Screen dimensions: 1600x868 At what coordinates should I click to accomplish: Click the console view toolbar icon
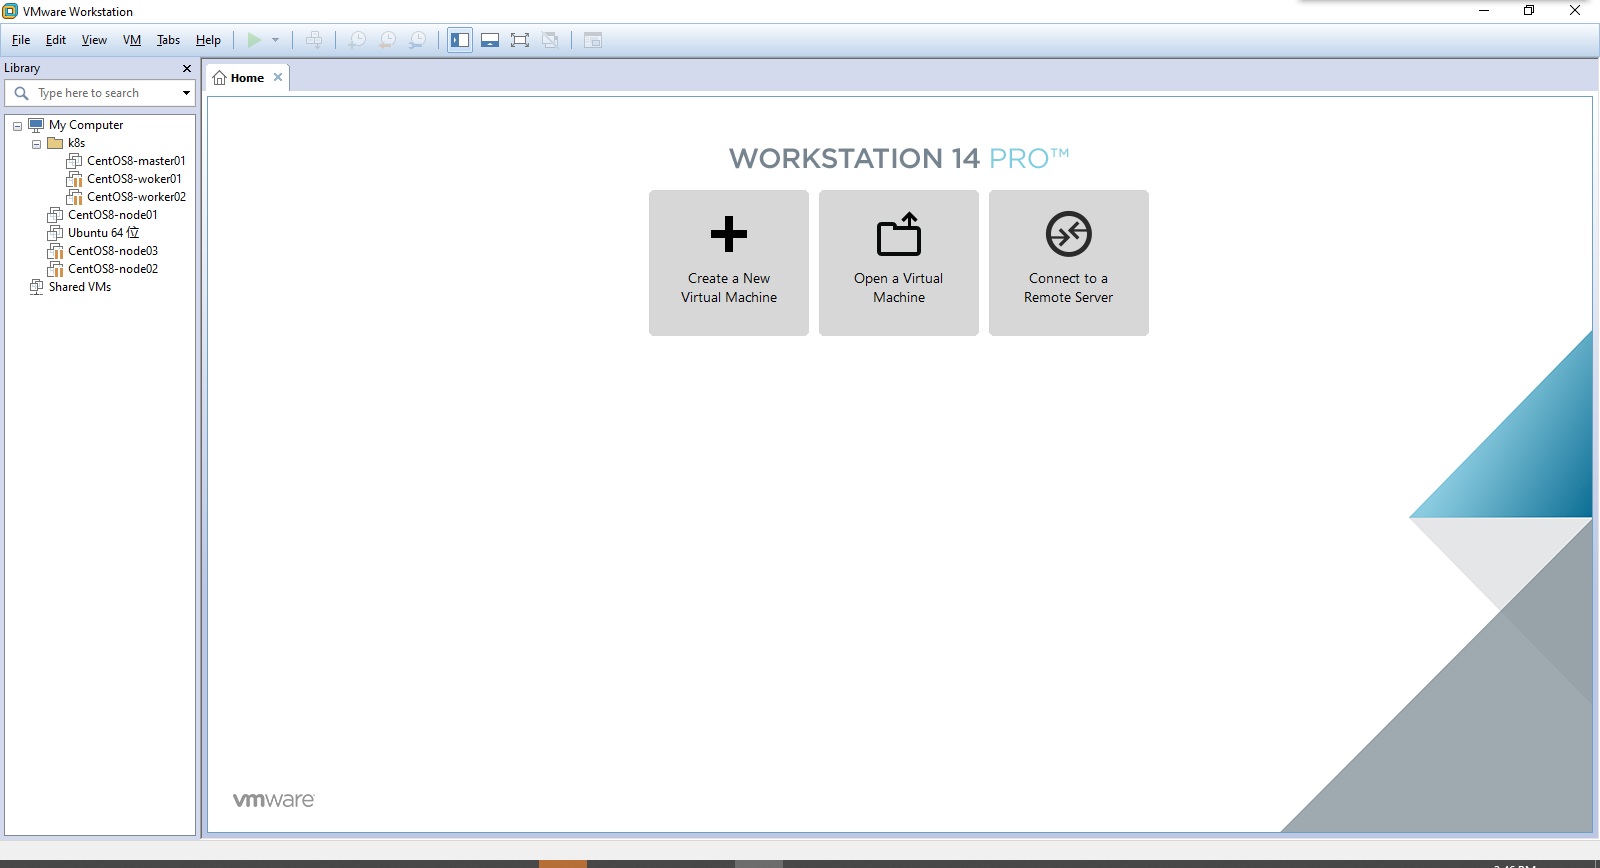[593, 40]
